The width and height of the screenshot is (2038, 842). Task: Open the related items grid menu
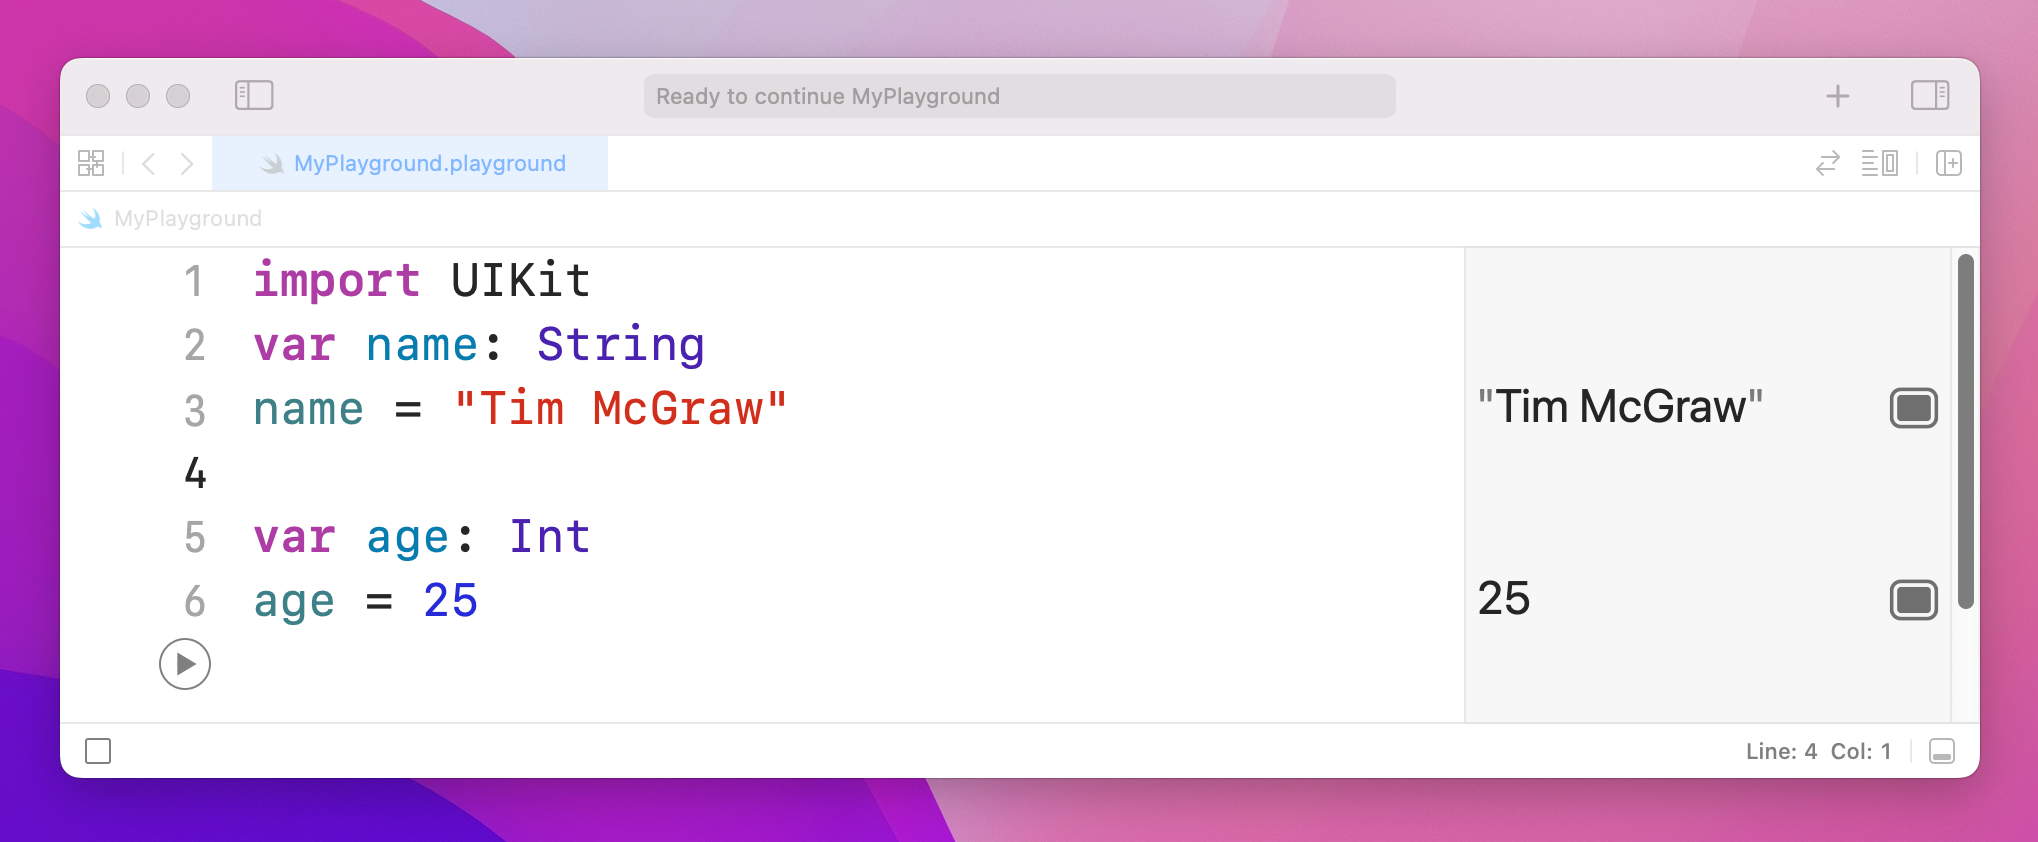coord(91,164)
